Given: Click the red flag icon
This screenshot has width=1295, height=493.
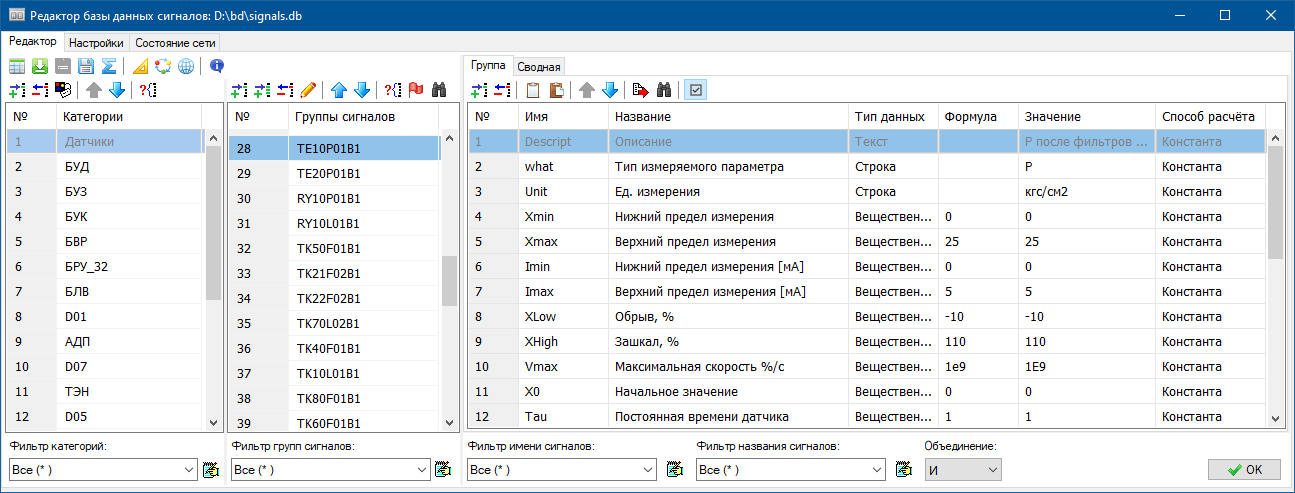Looking at the screenshot, I should [x=415, y=90].
